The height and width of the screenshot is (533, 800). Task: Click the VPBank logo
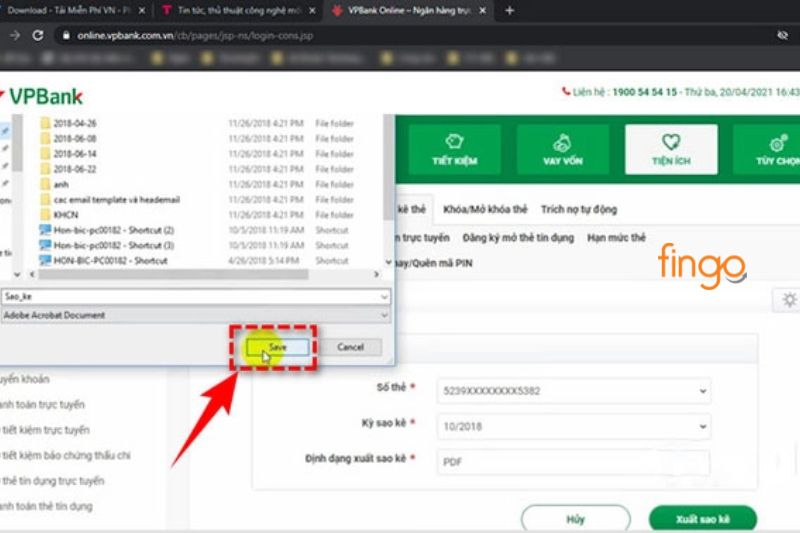42,96
